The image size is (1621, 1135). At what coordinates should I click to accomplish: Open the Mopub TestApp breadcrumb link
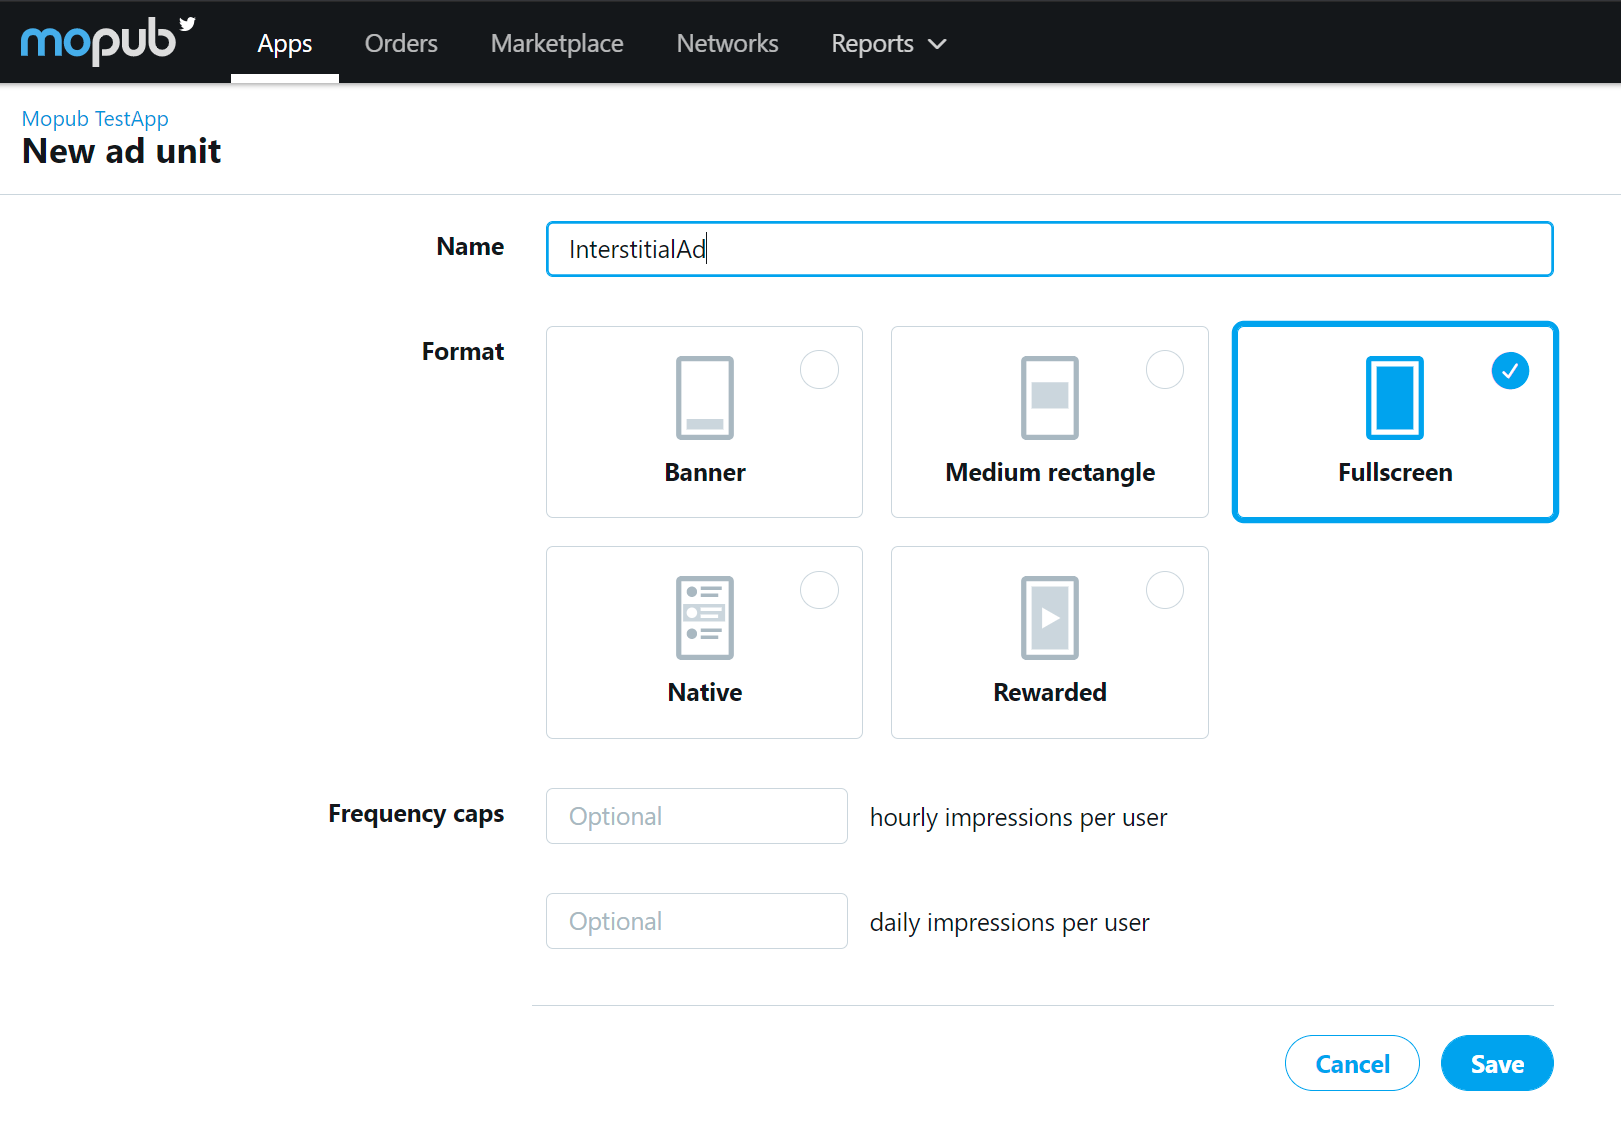click(x=95, y=118)
